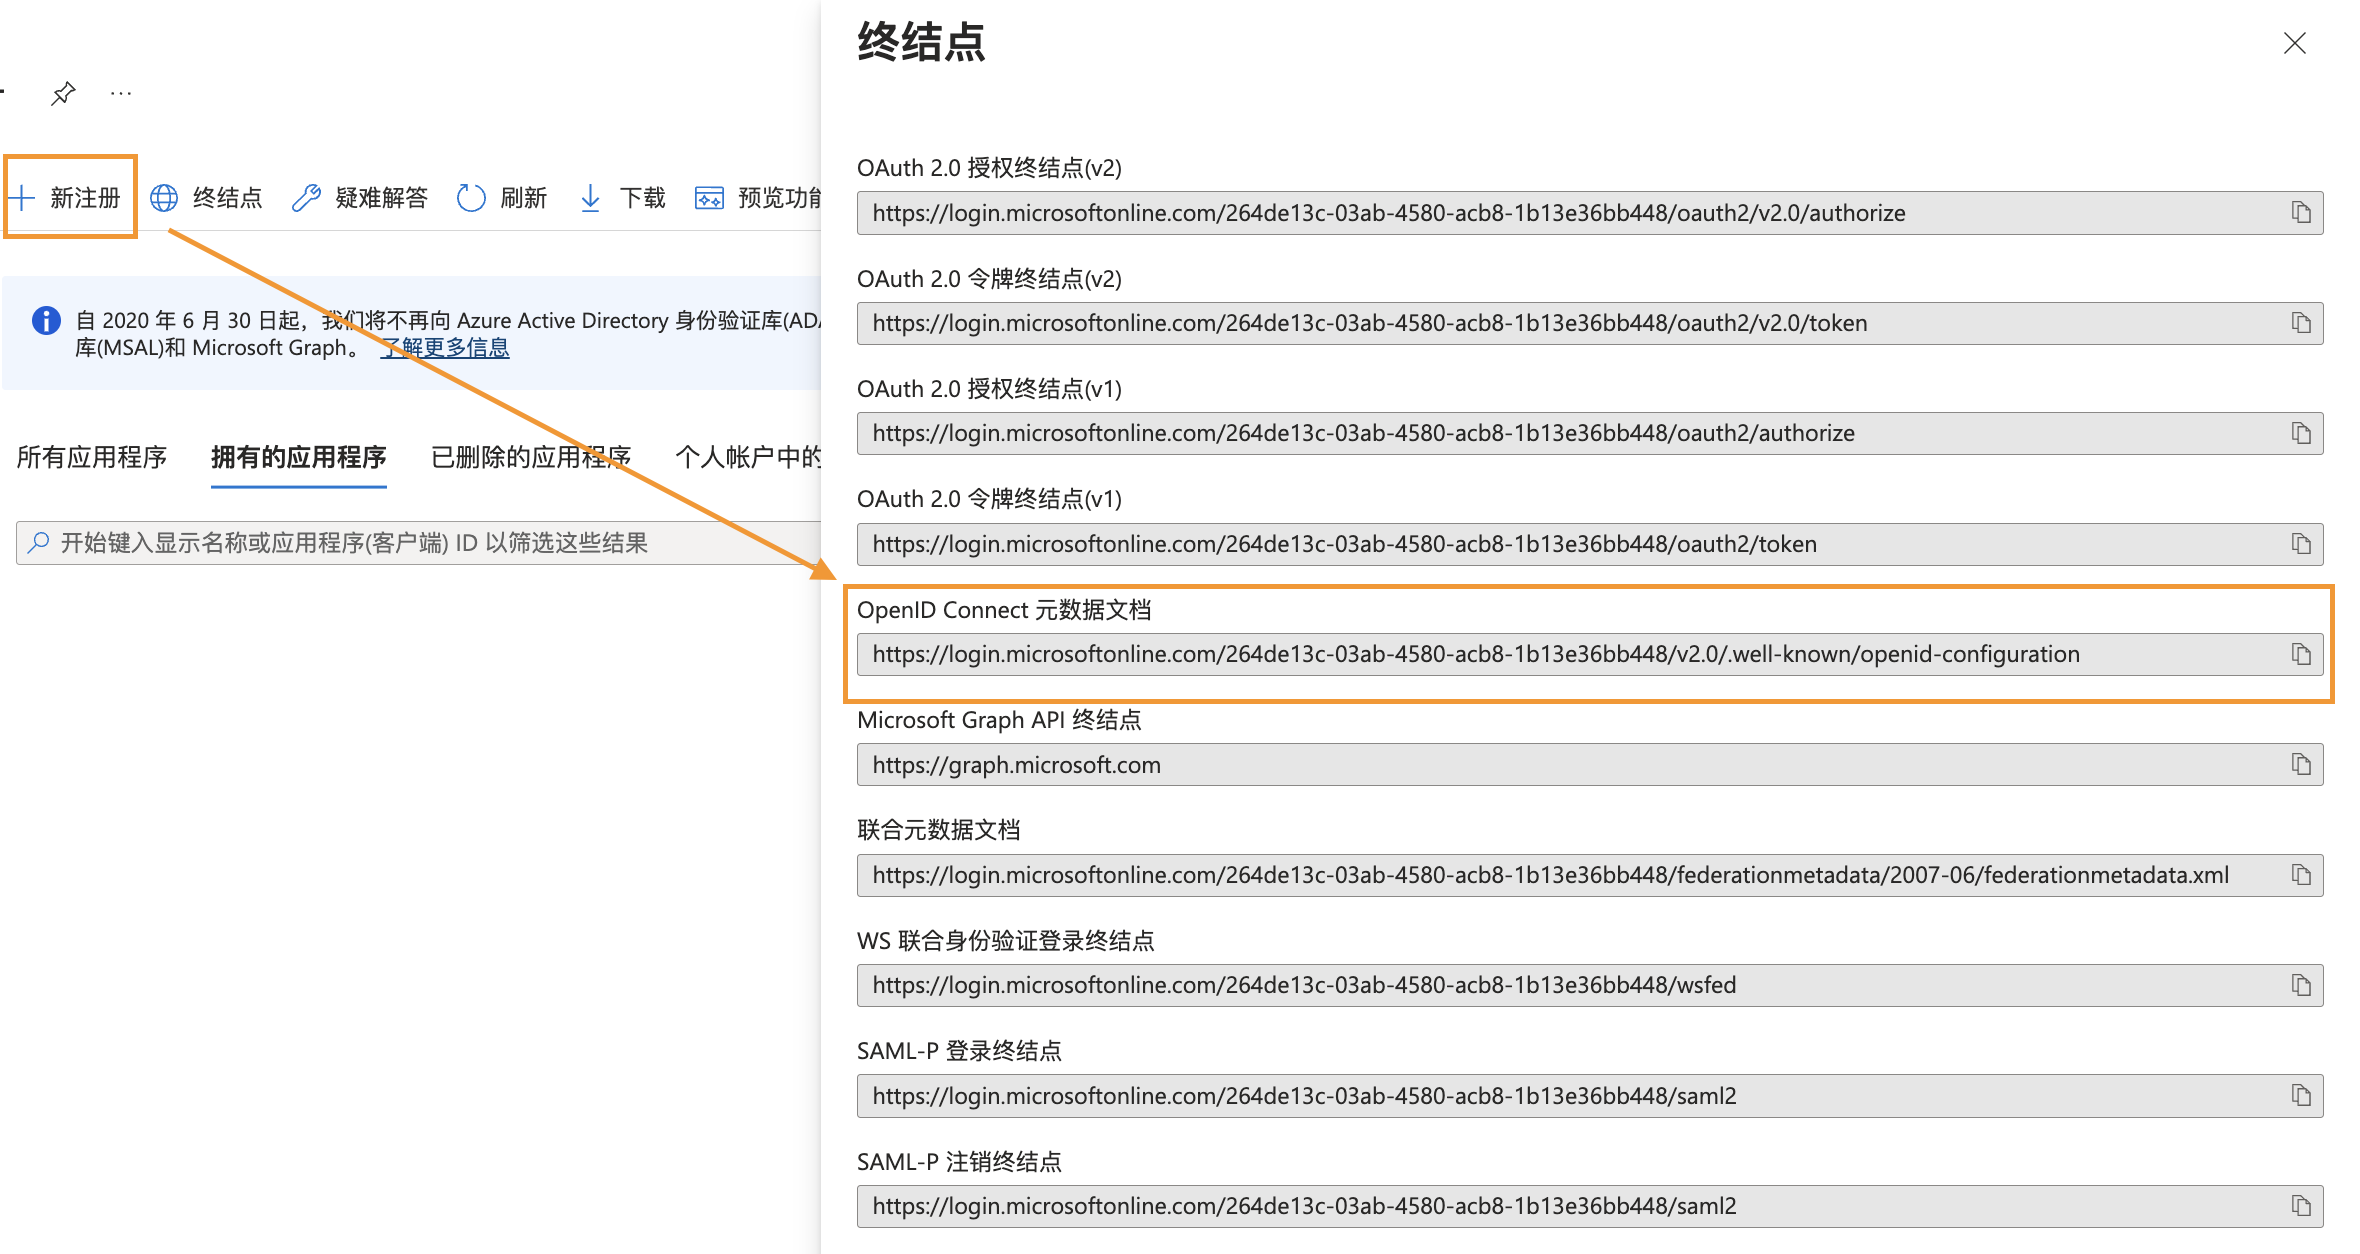Copy the WS-Federation sign-on endpoint URL
The image size is (2360, 1254).
point(2301,985)
